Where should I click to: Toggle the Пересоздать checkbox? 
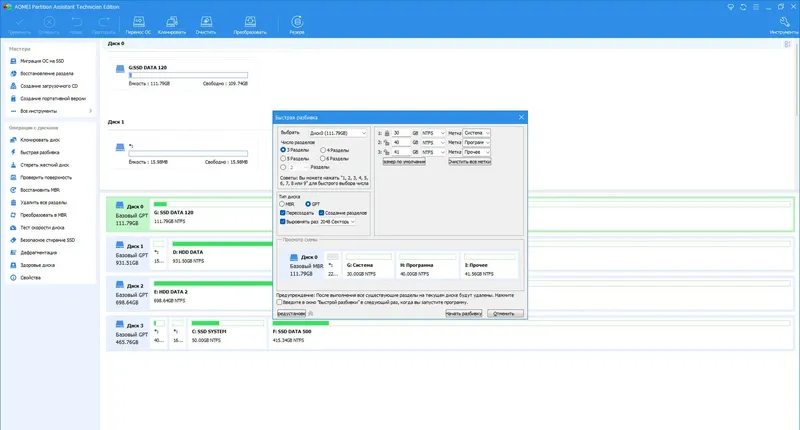click(283, 213)
